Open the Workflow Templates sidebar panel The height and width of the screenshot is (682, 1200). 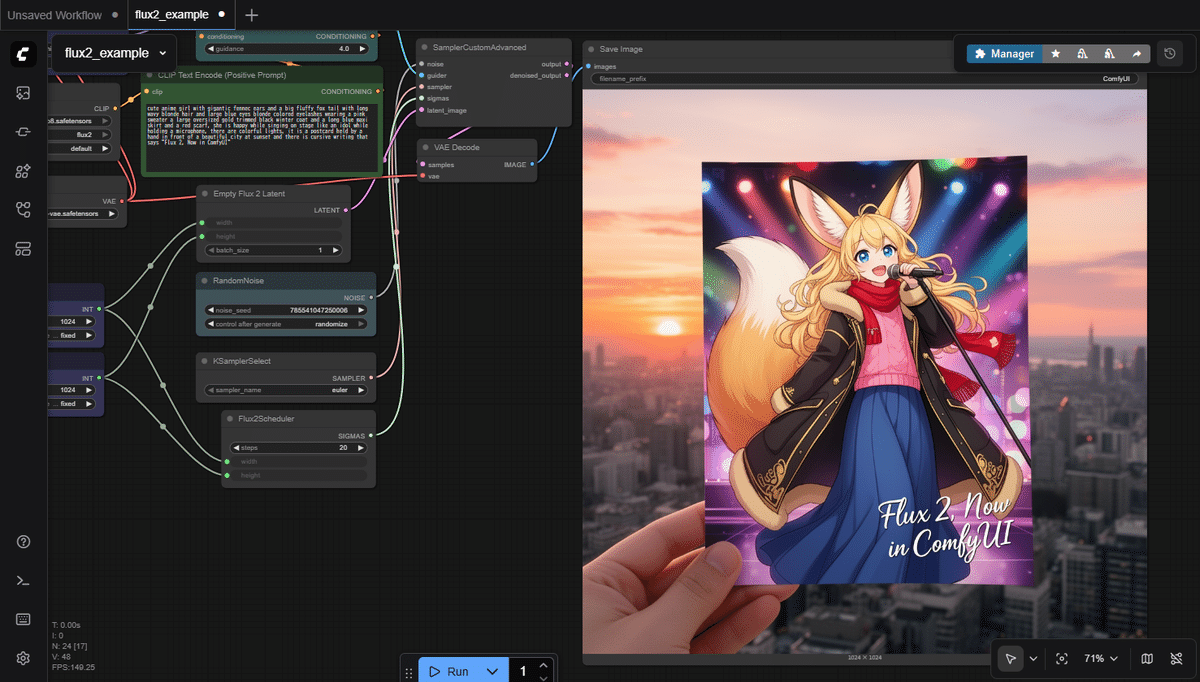[x=23, y=249]
